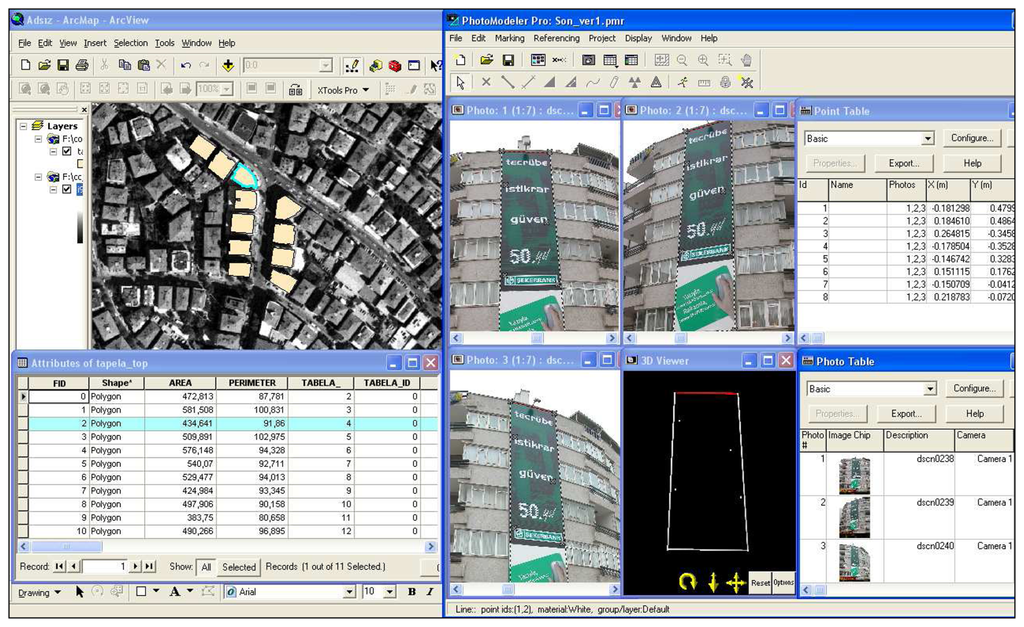Click Export button in Point Table
This screenshot has height=627, width=1024.
click(904, 163)
